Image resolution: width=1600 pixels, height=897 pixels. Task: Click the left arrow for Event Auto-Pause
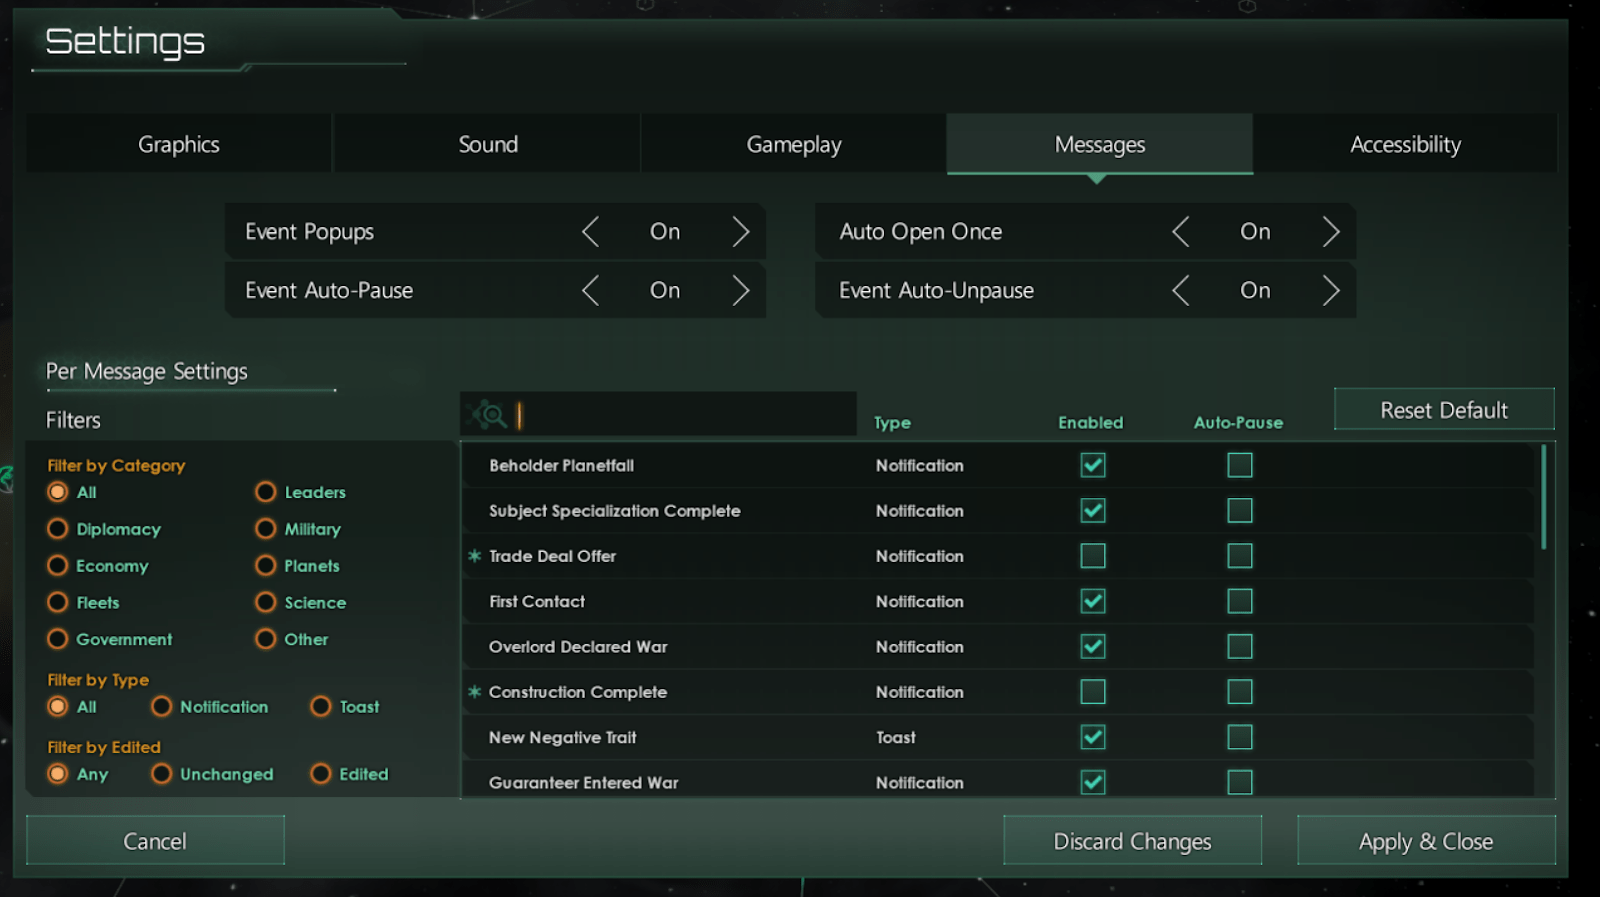click(x=591, y=291)
